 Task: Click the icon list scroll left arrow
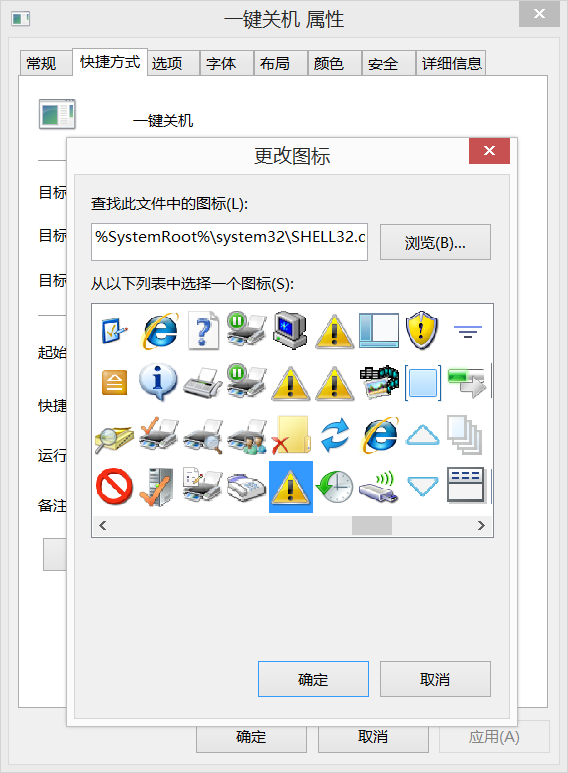point(103,526)
